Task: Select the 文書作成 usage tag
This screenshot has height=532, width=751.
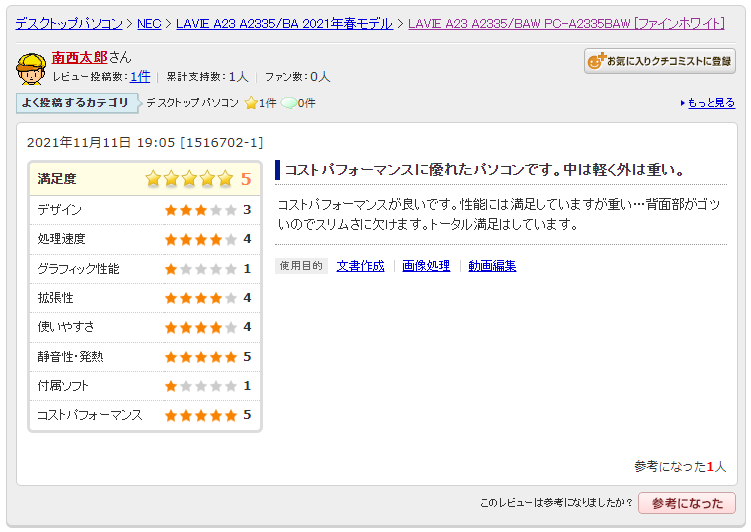Action: pos(360,266)
